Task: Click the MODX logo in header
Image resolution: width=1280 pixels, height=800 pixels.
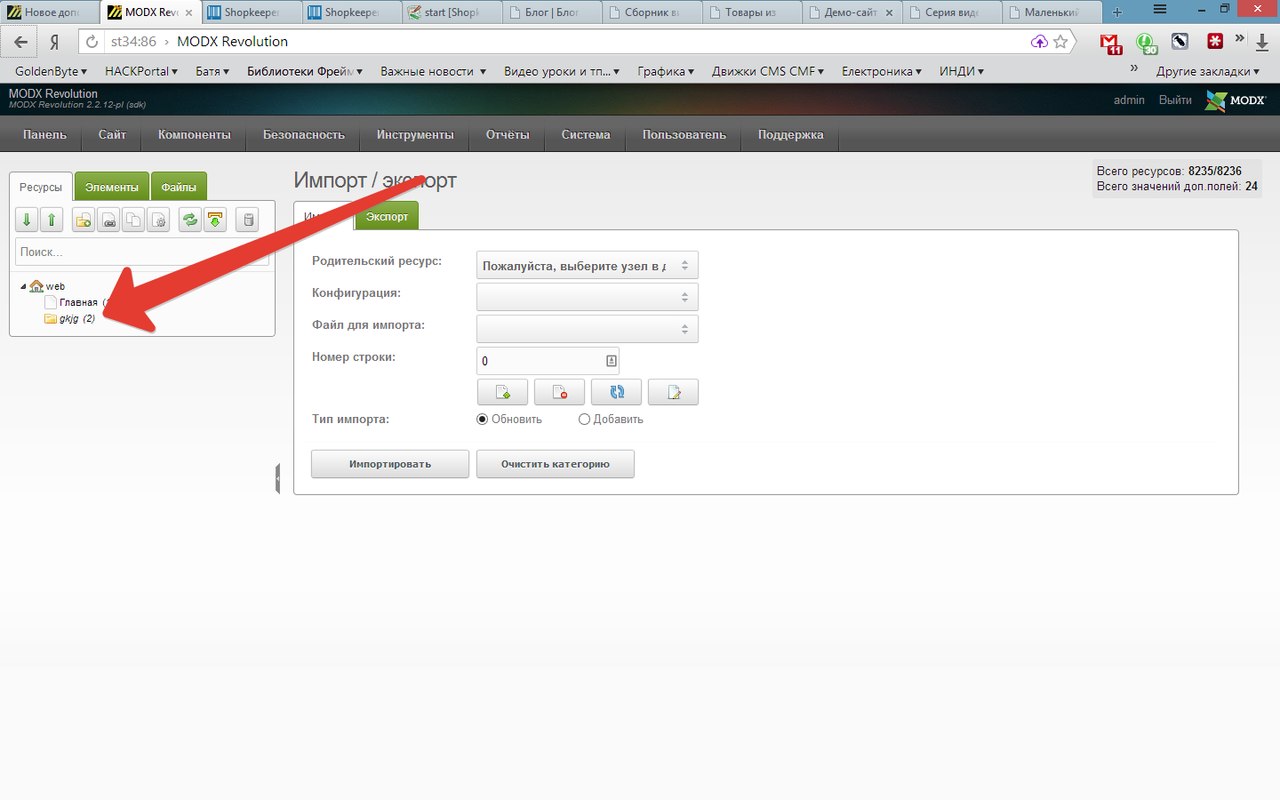Action: point(1236,100)
